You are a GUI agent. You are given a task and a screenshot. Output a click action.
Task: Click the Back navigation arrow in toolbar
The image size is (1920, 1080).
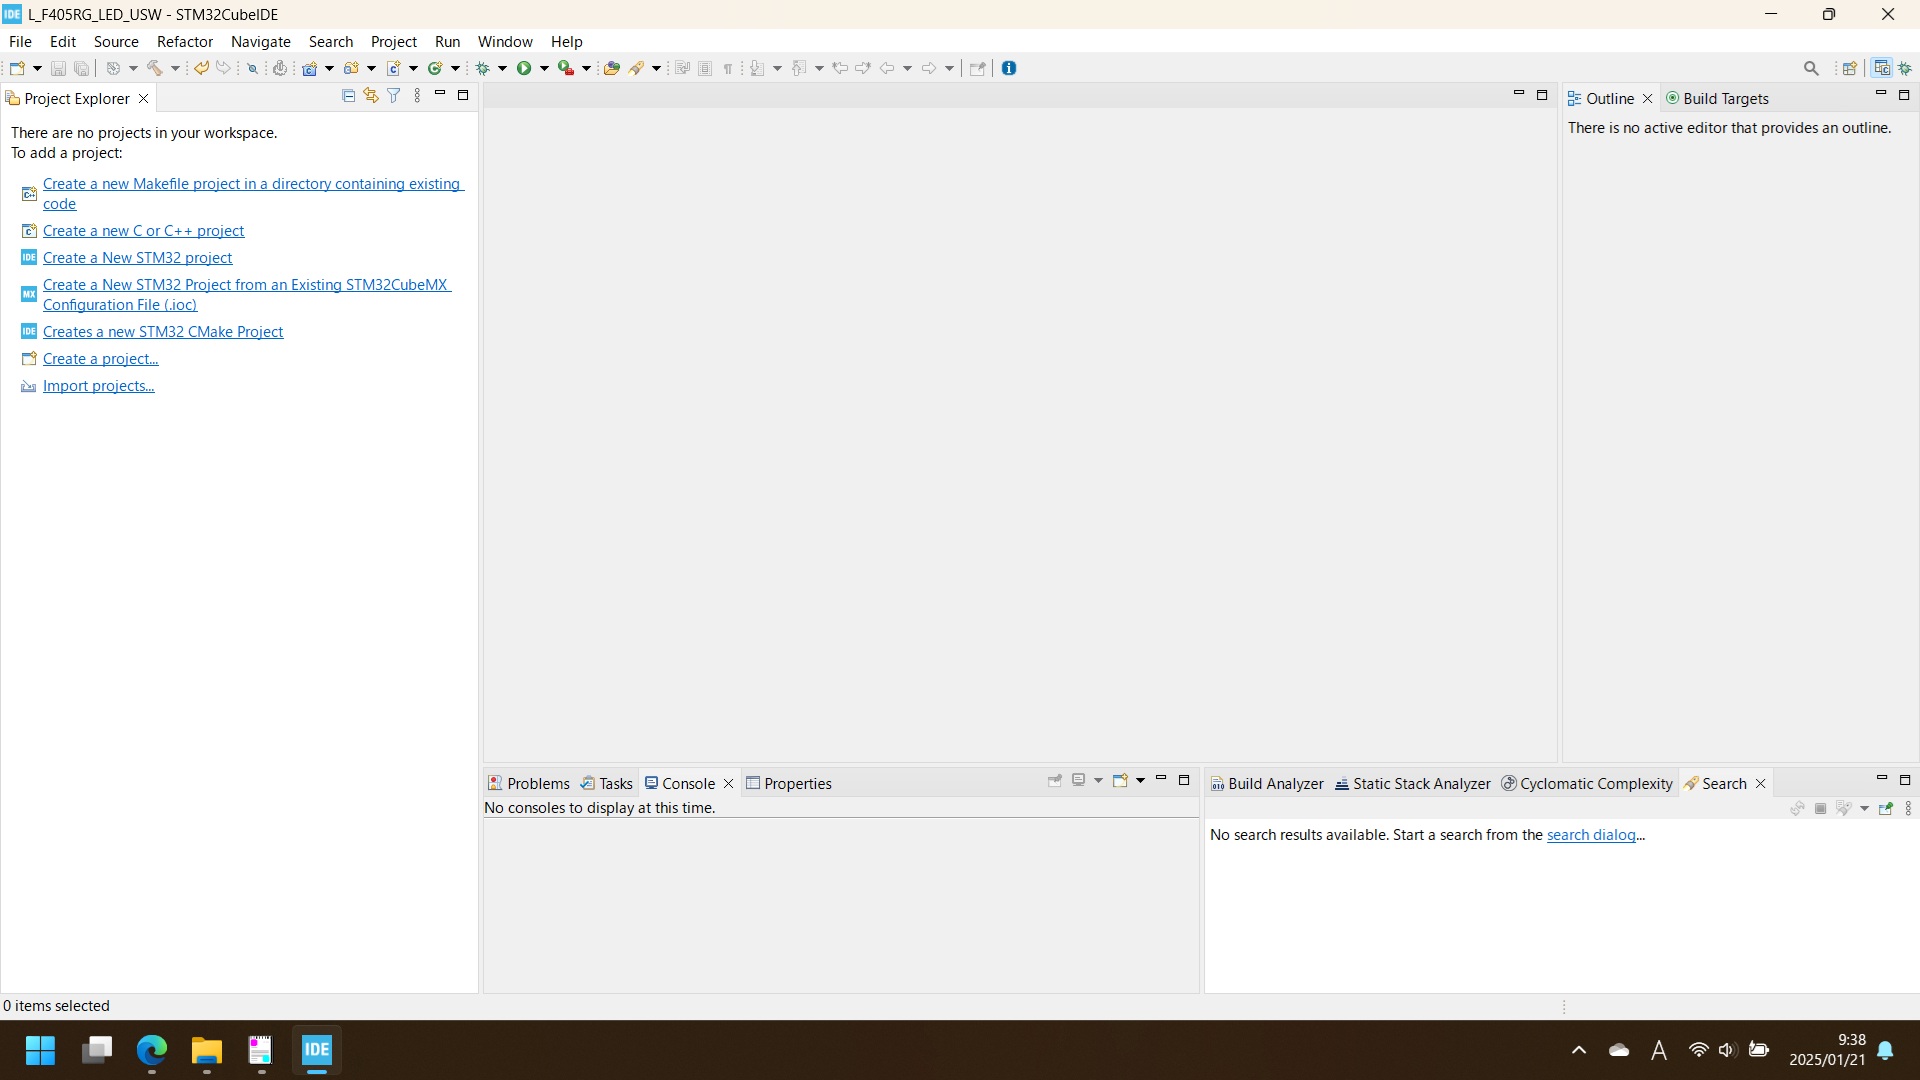[886, 68]
